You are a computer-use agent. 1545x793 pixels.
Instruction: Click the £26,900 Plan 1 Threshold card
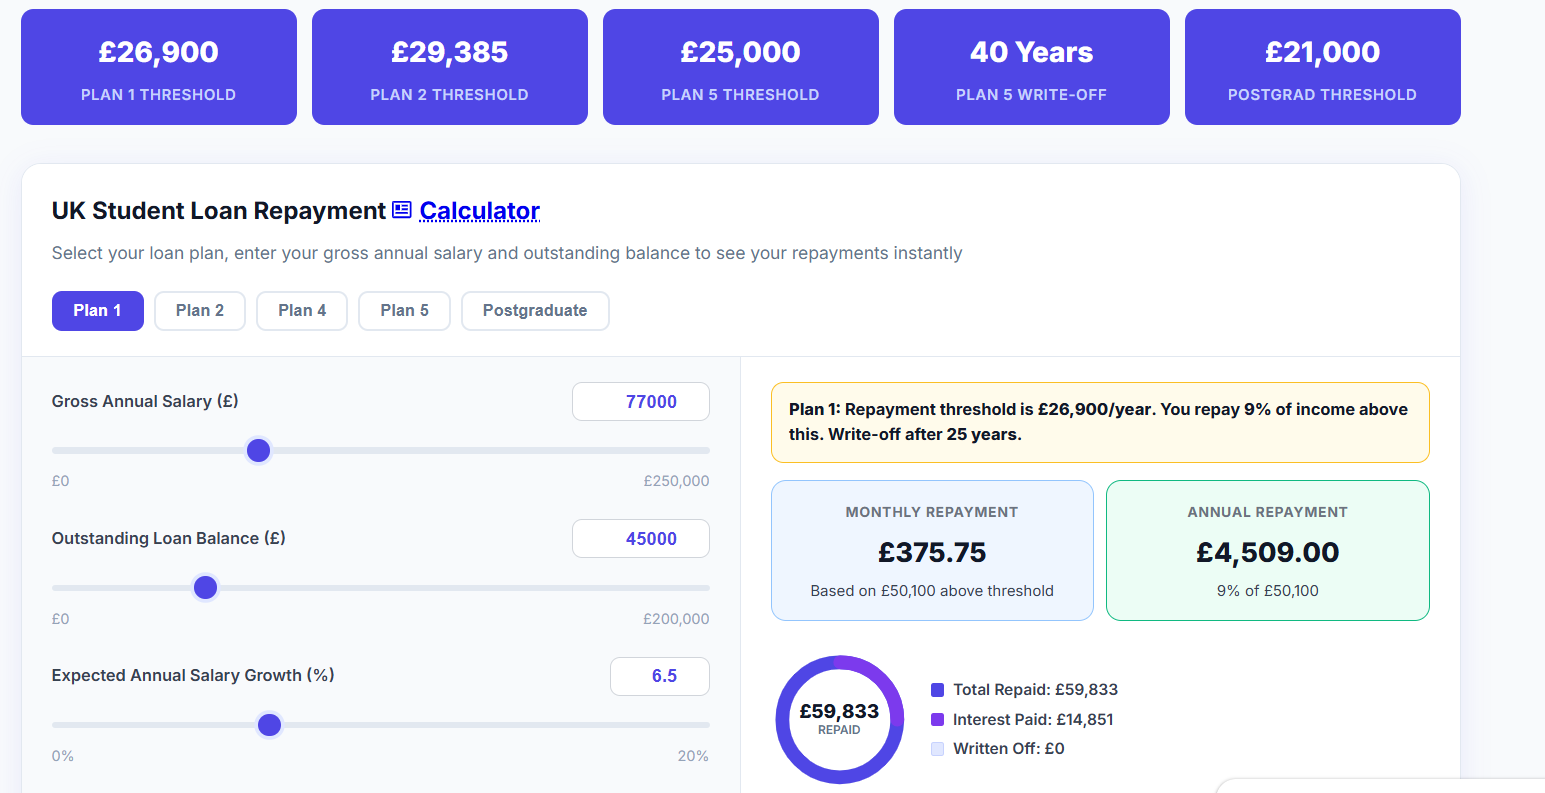coord(159,67)
